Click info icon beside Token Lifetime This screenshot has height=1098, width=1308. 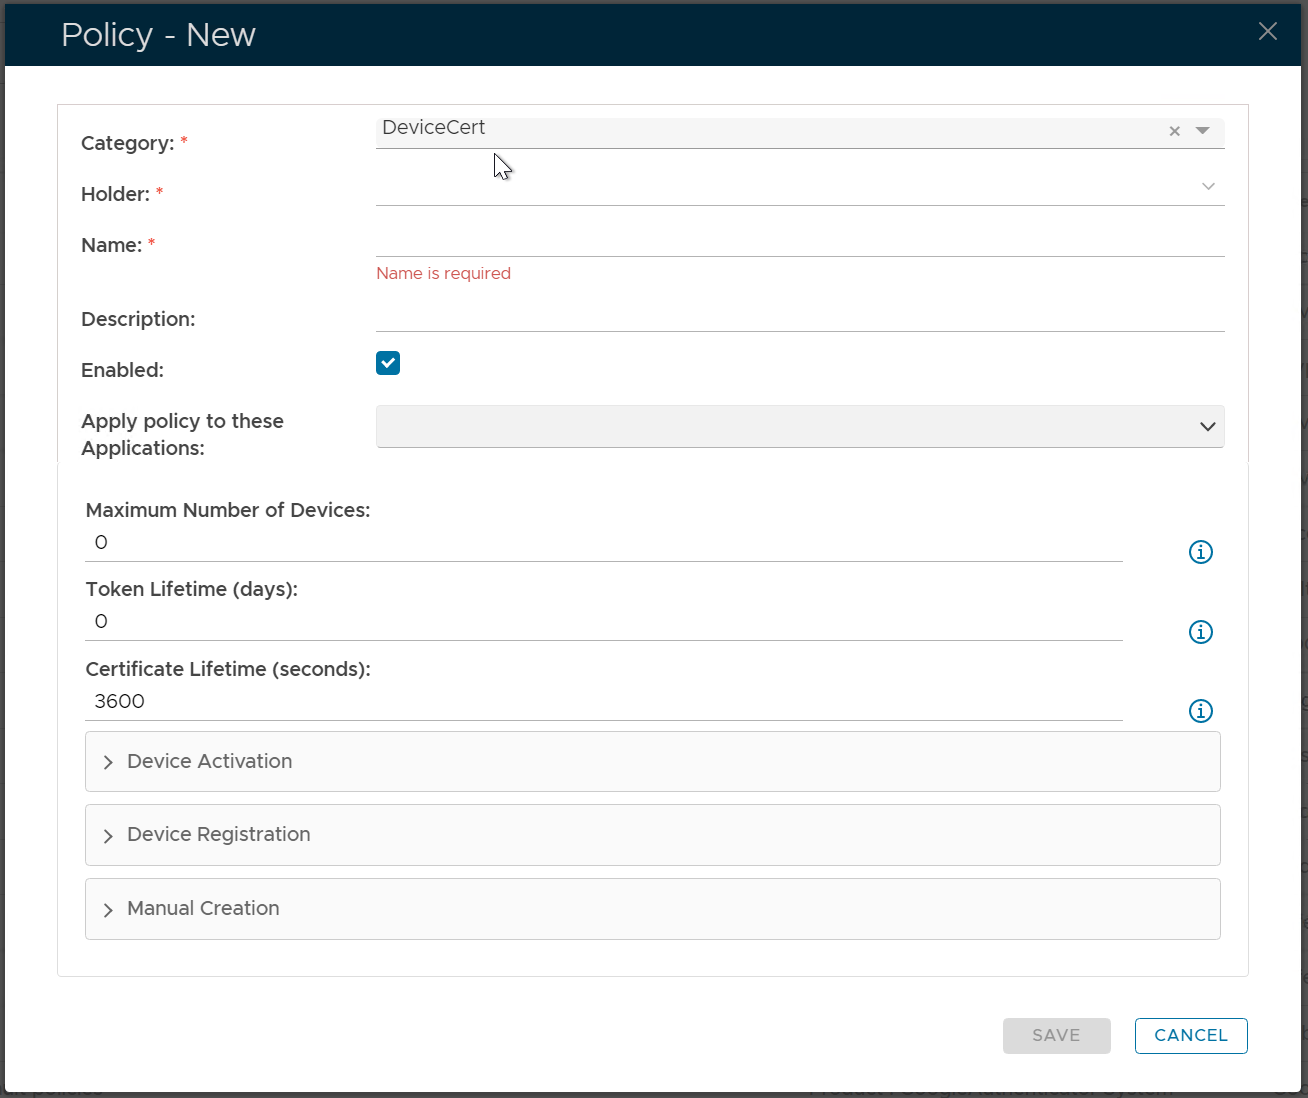tap(1200, 632)
